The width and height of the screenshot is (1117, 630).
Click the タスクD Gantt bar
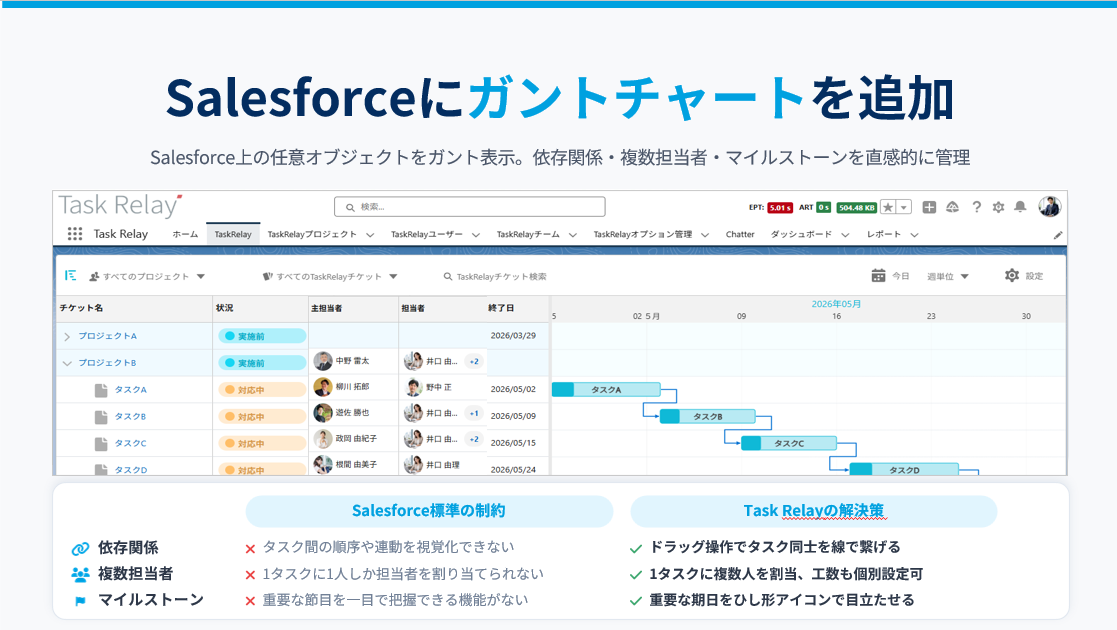click(x=904, y=470)
